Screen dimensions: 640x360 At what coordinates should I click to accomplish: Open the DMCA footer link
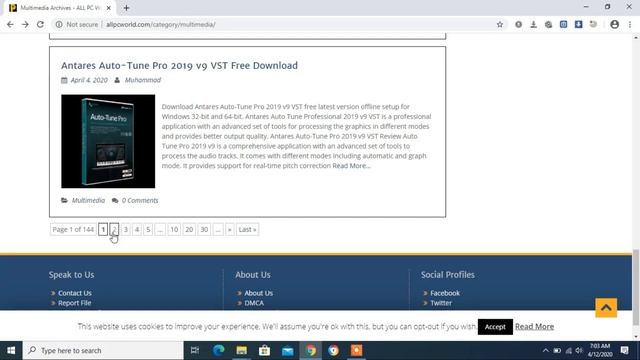[254, 303]
